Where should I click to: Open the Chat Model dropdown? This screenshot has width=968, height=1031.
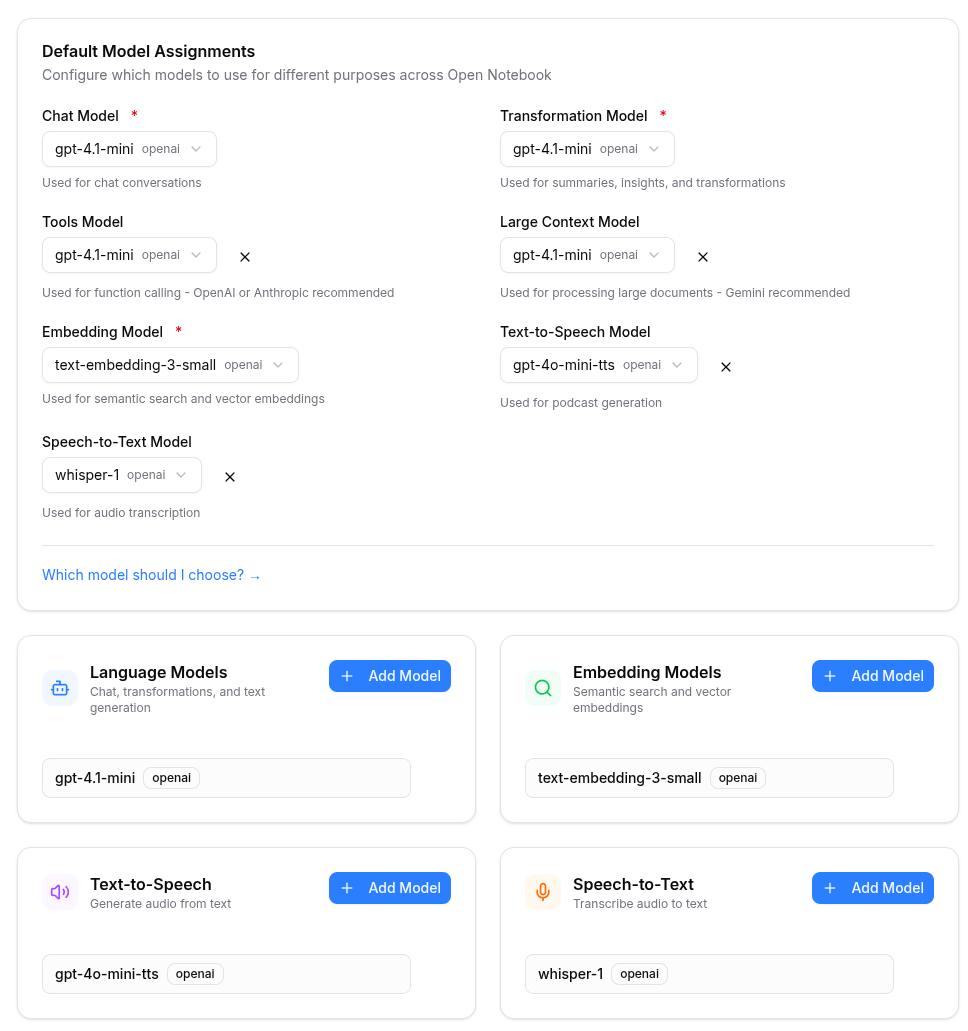pyautogui.click(x=129, y=149)
